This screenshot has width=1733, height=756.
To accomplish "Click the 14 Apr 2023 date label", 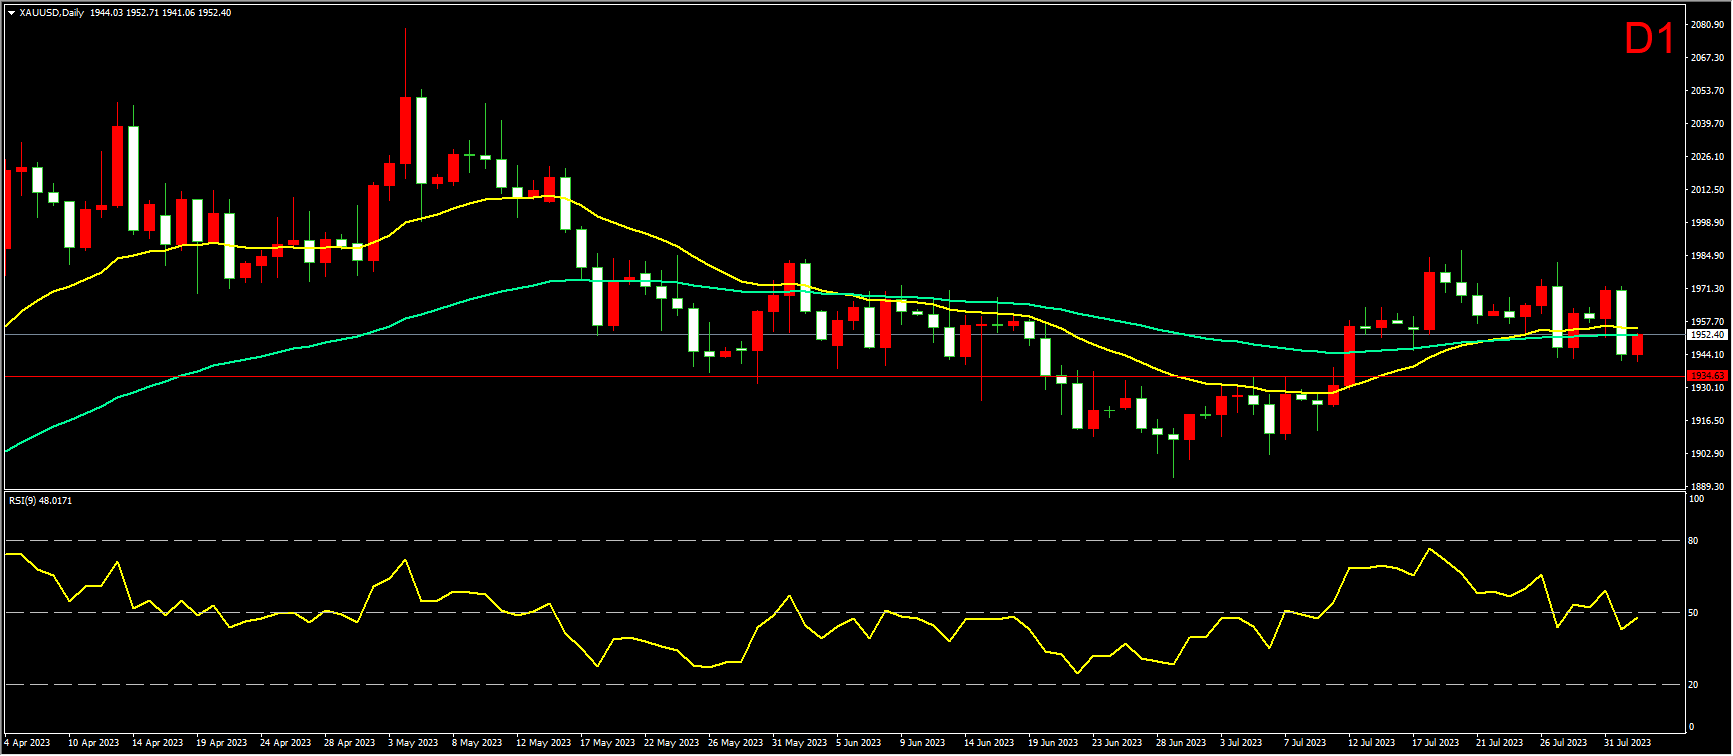I will click(158, 743).
